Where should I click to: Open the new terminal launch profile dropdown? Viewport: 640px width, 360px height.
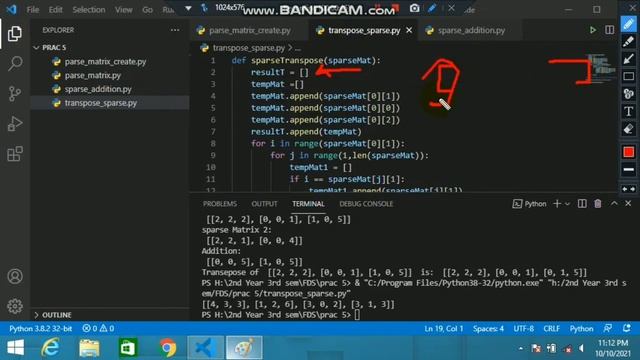click(x=567, y=204)
